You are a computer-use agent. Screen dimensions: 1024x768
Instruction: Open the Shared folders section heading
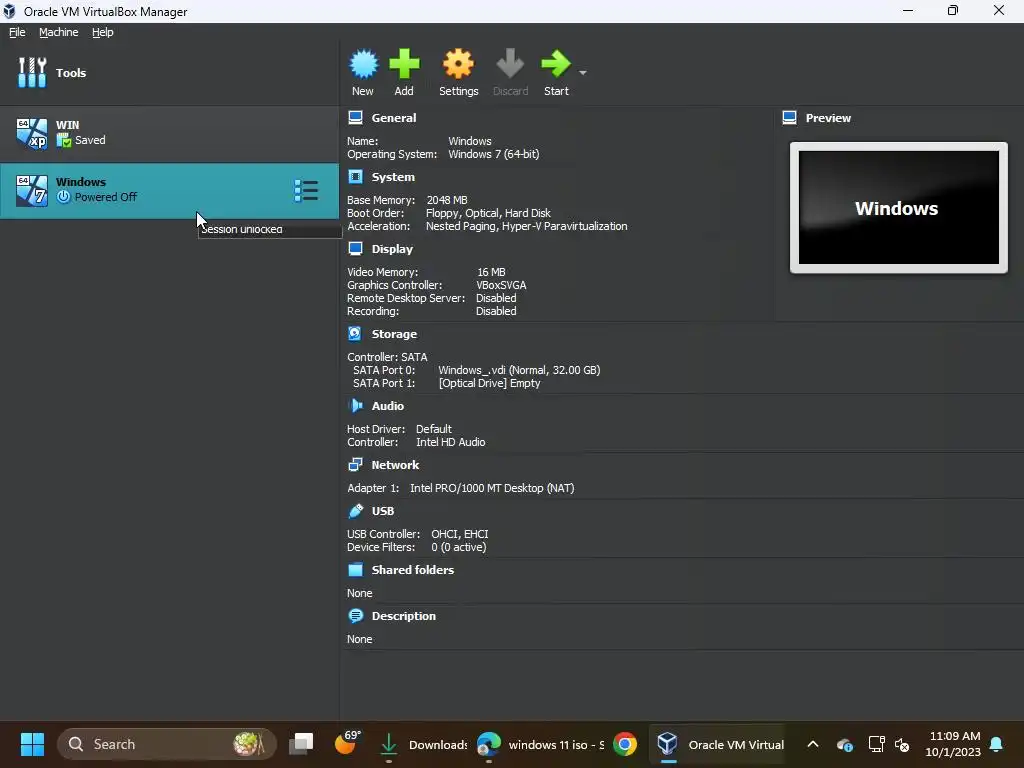413,570
